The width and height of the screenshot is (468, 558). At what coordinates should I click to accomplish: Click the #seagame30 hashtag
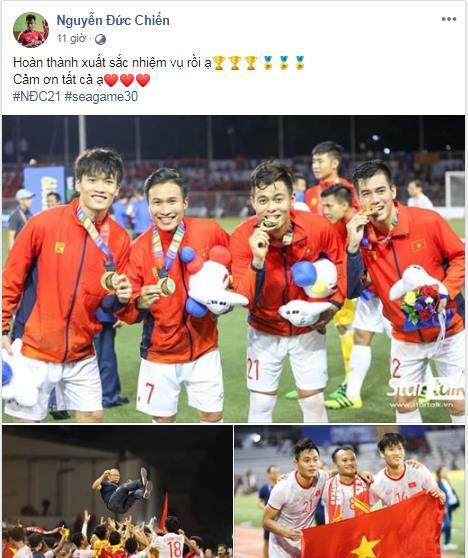point(101,96)
